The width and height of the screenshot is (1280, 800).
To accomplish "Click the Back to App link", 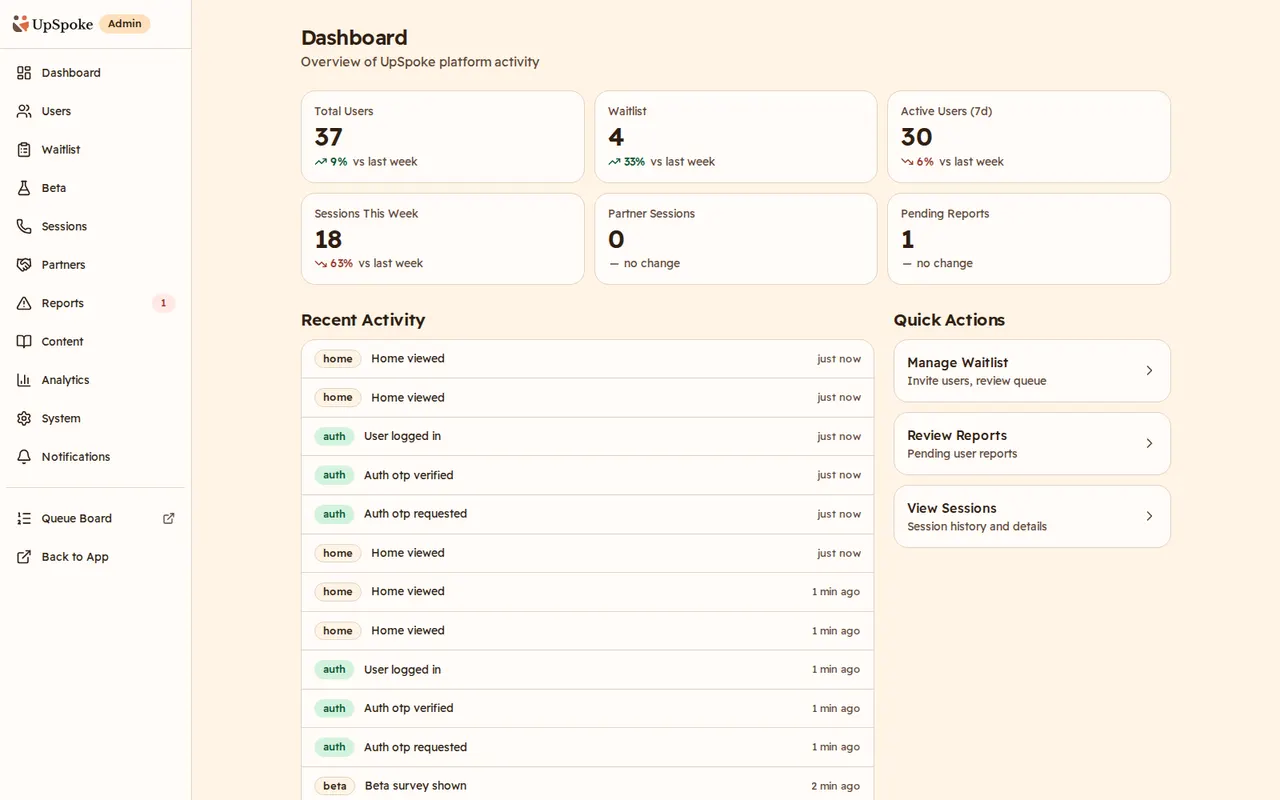I will click(x=95, y=557).
